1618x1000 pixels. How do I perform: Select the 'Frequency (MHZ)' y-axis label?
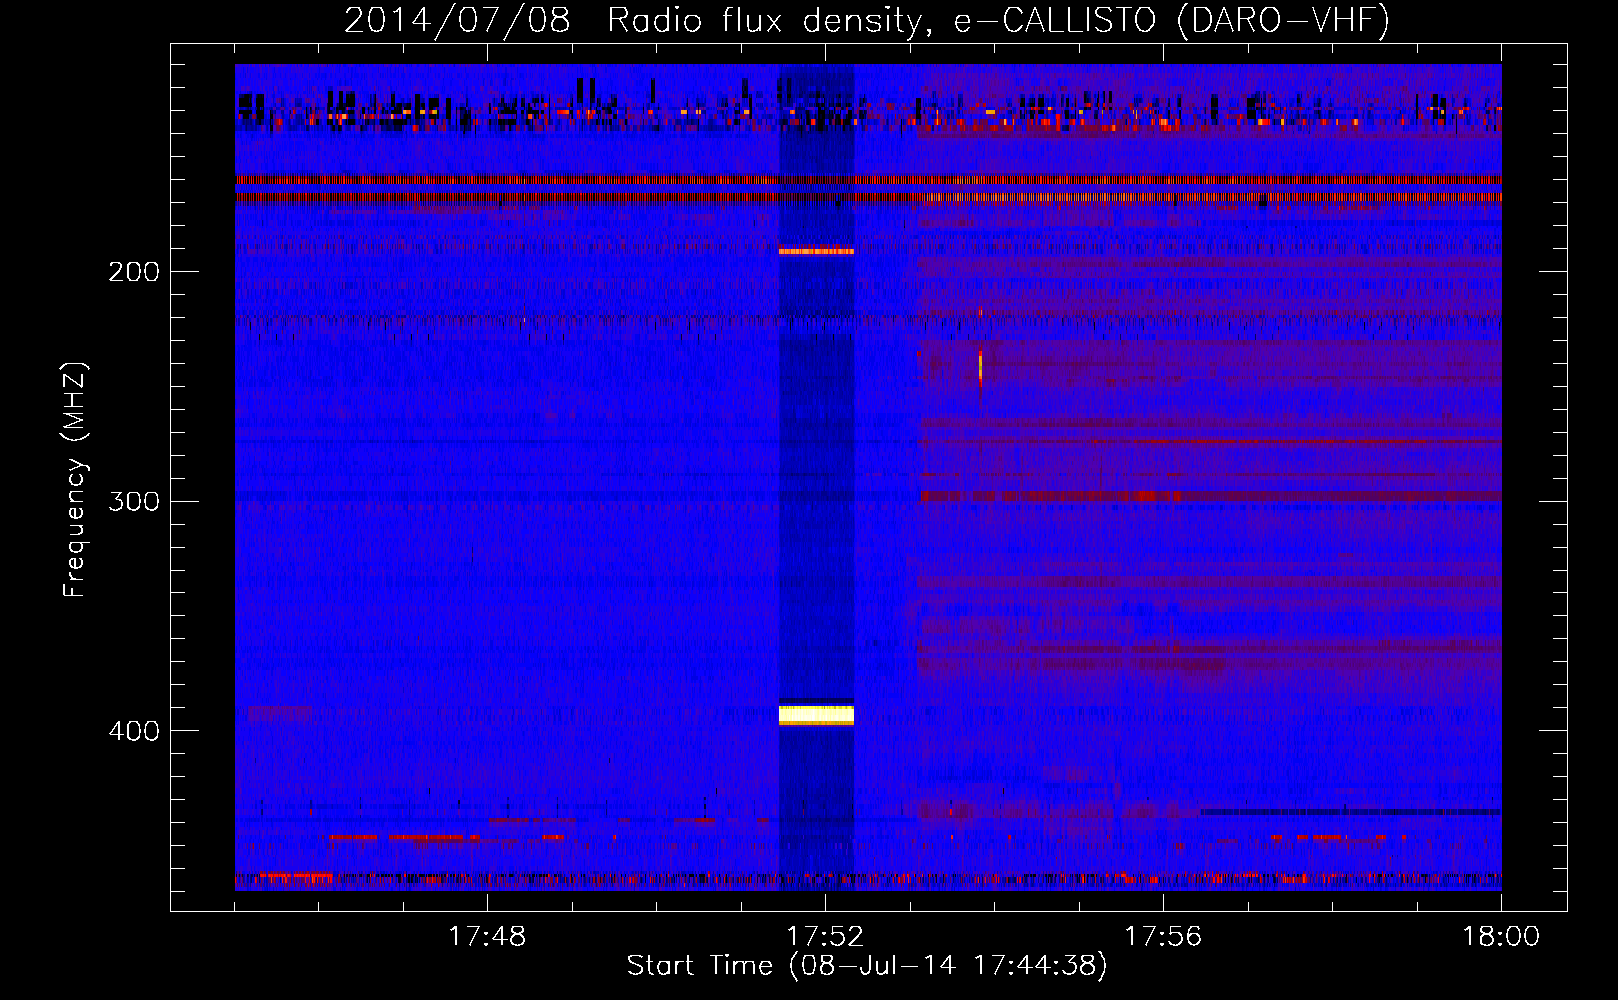point(75,480)
